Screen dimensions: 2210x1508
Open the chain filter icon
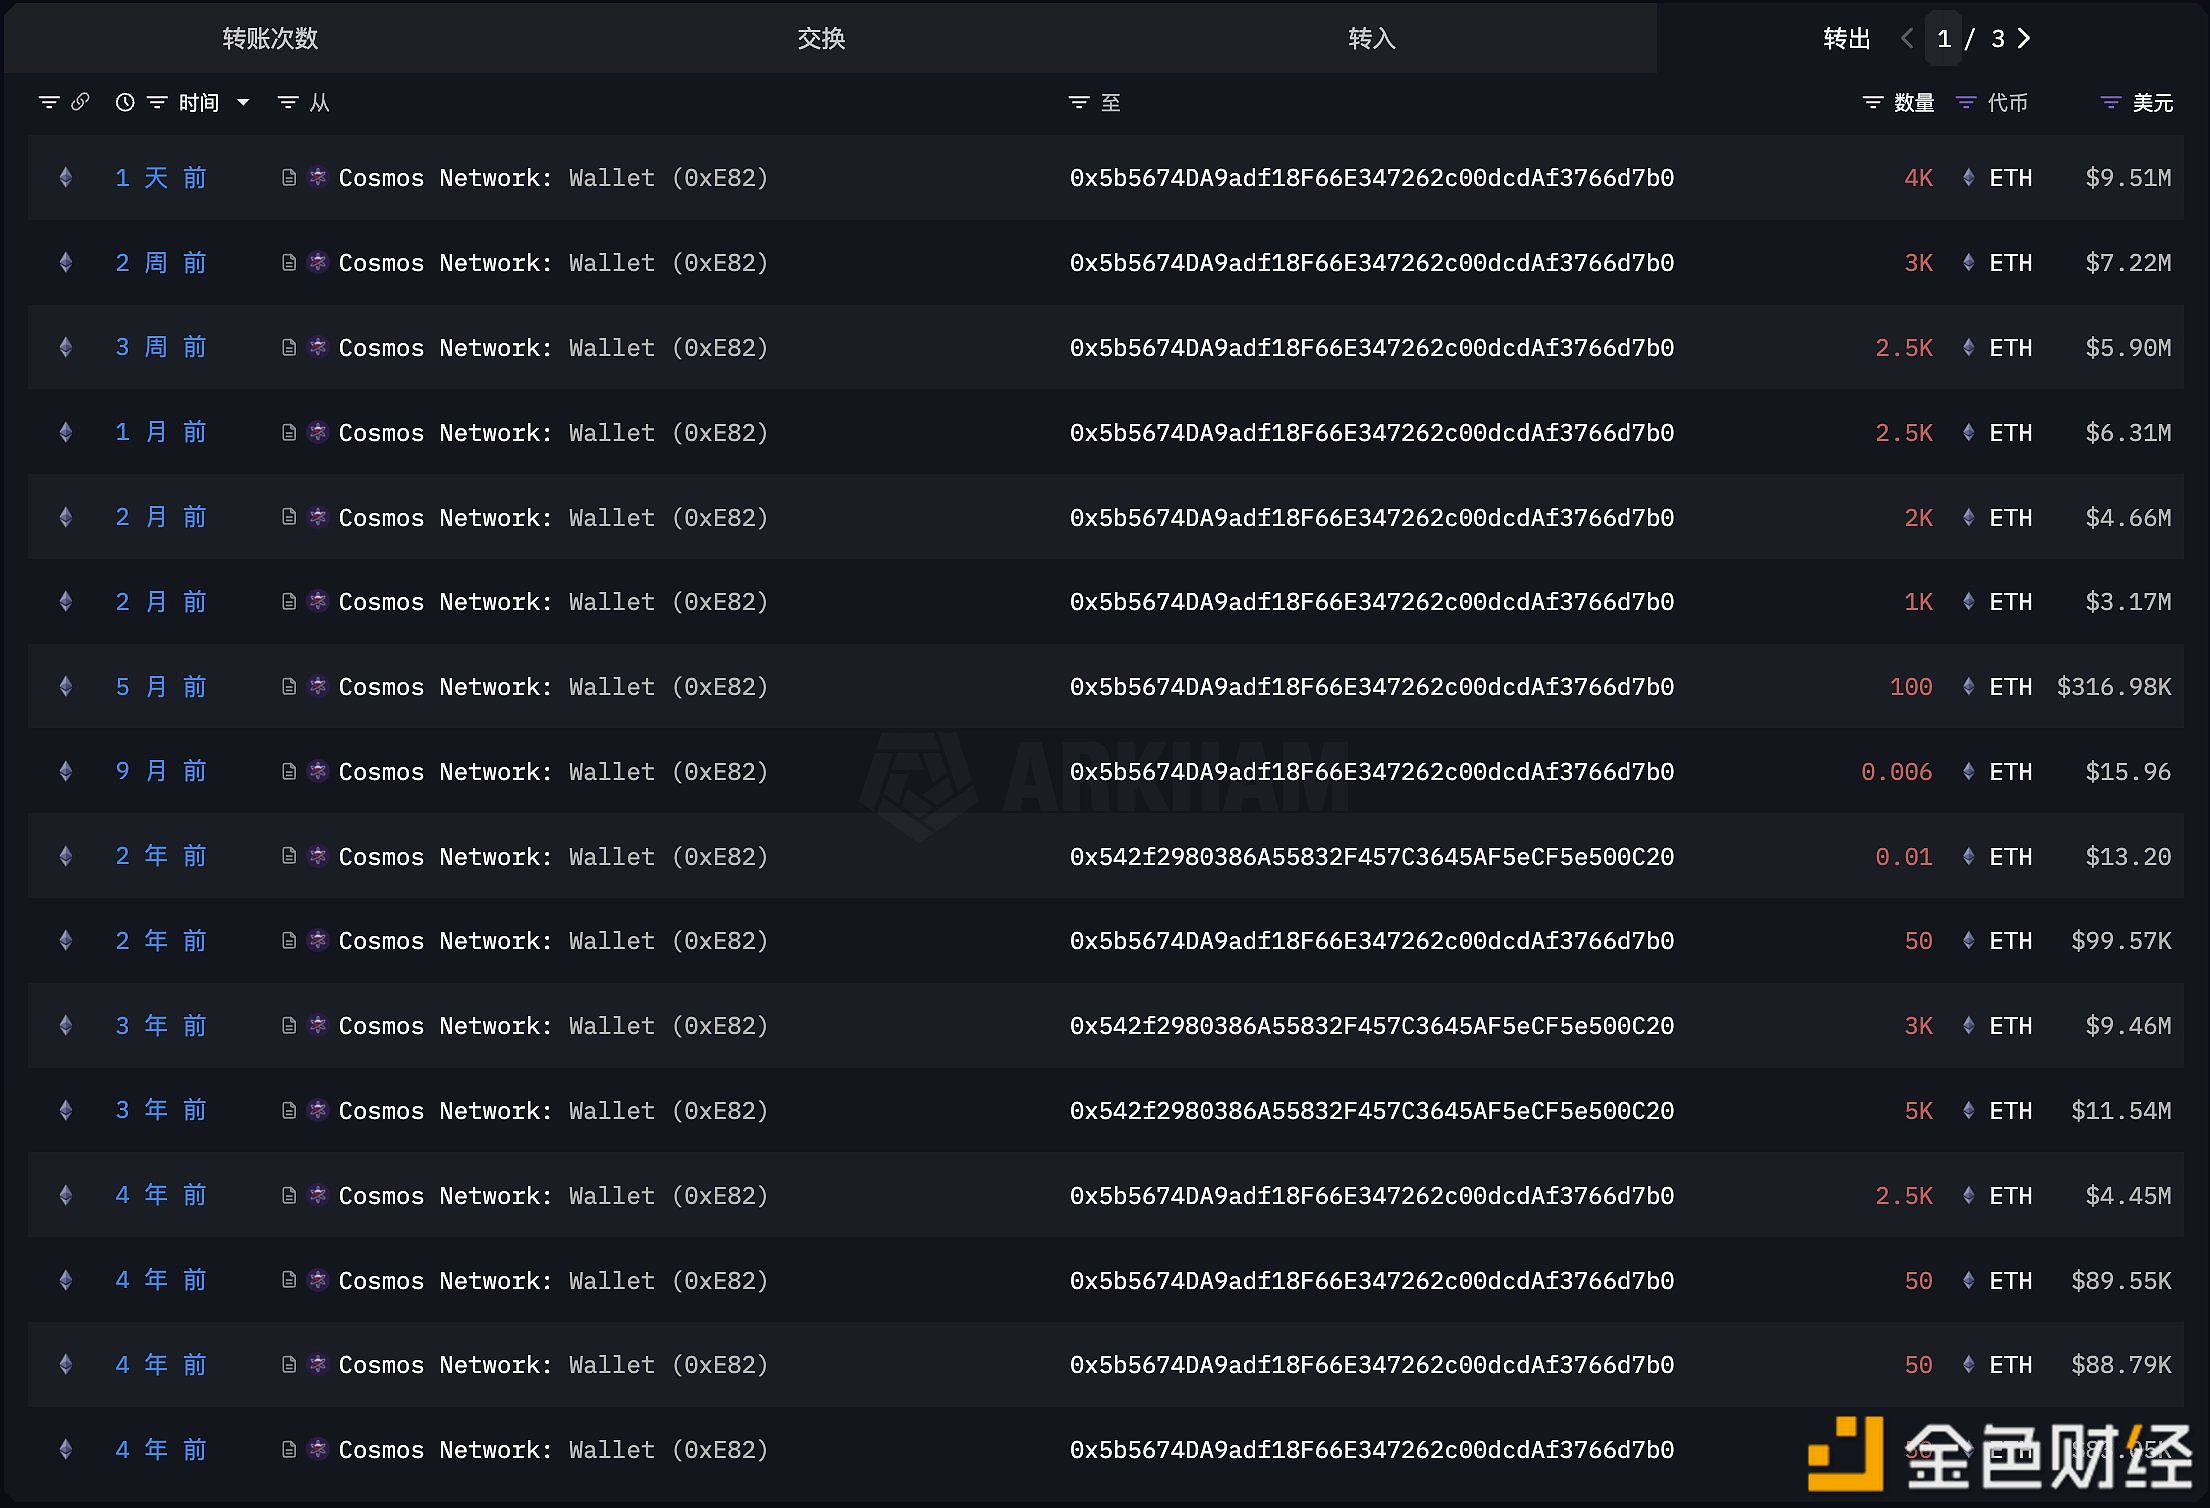point(48,102)
